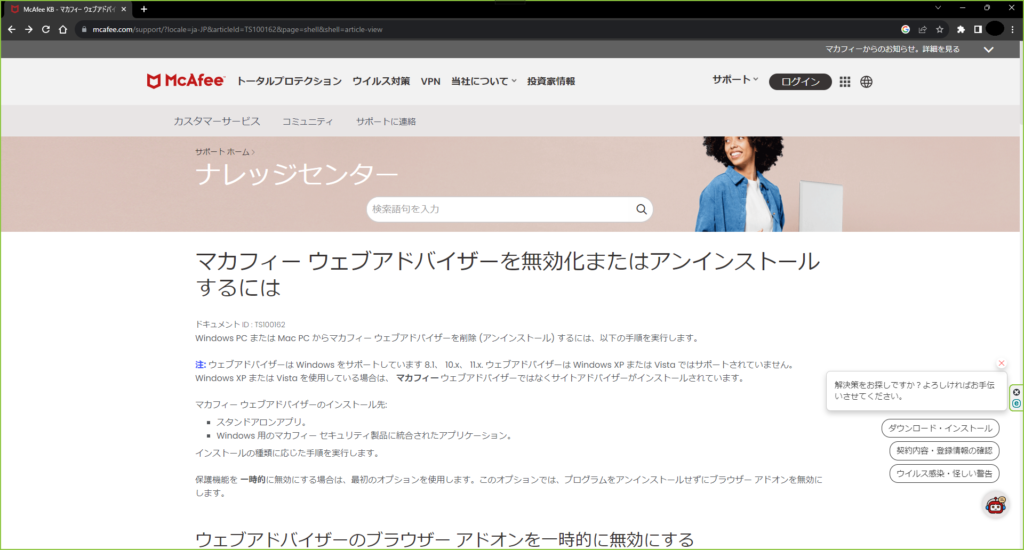
Task: Click the blue 注: note label
Action: pyautogui.click(x=200, y=364)
